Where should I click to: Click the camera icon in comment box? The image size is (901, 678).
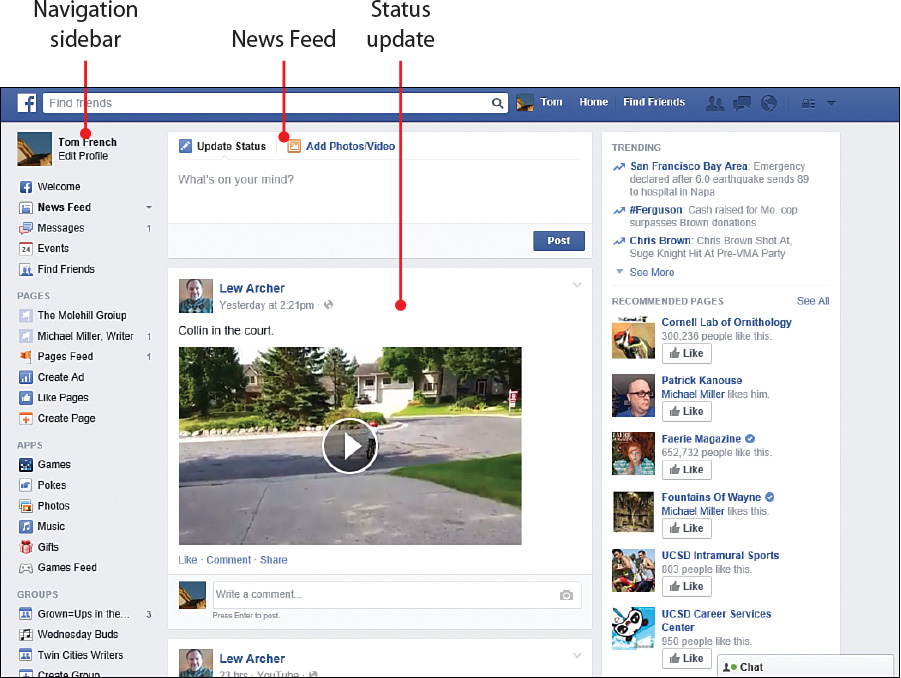567,595
